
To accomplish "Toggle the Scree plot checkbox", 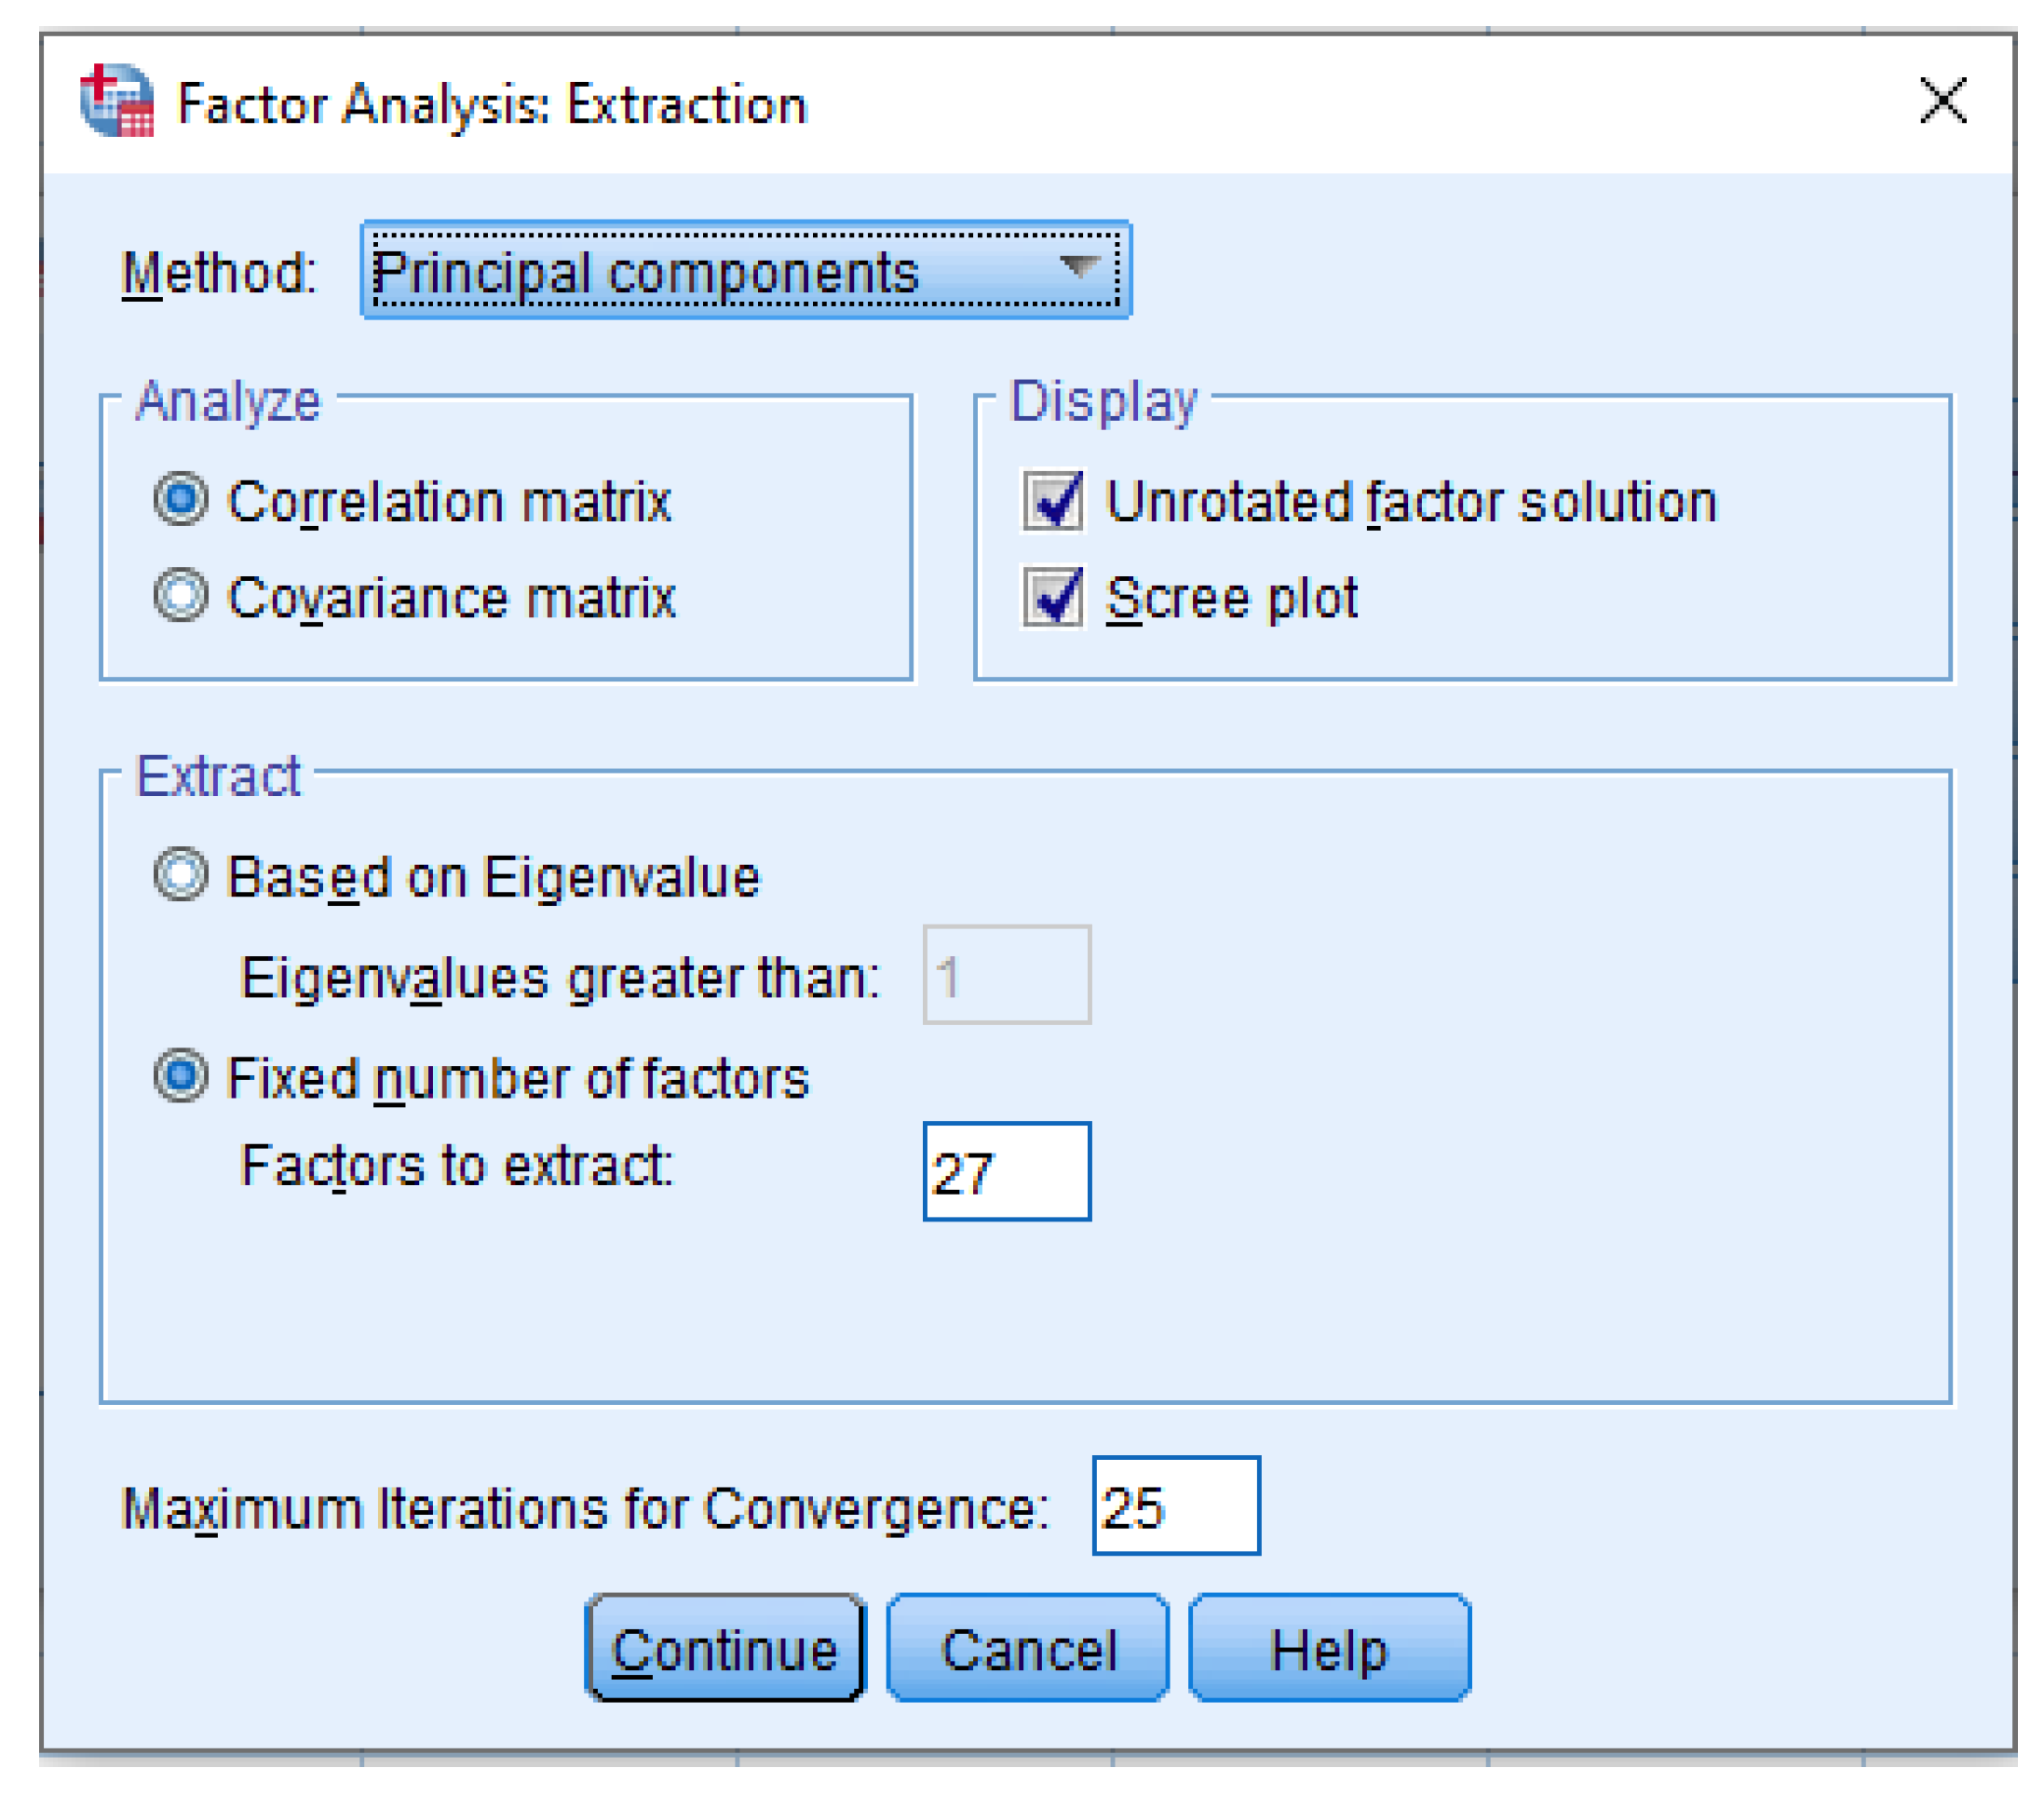I will click(x=1052, y=597).
